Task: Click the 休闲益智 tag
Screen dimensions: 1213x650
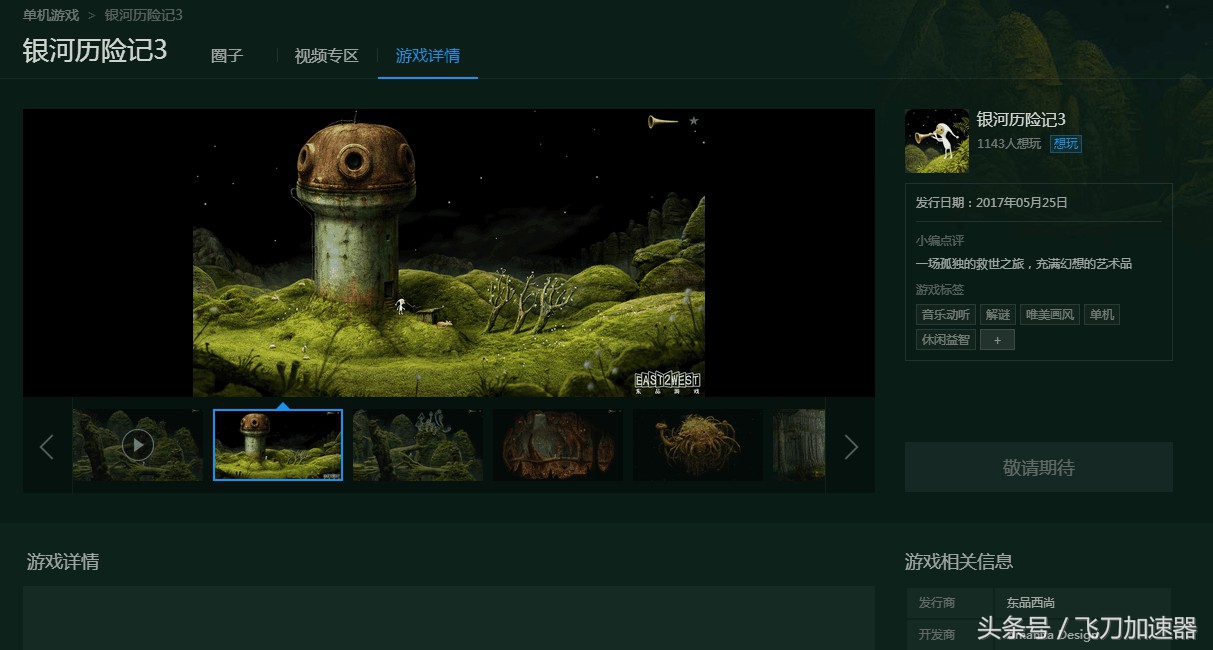Action: click(x=945, y=340)
